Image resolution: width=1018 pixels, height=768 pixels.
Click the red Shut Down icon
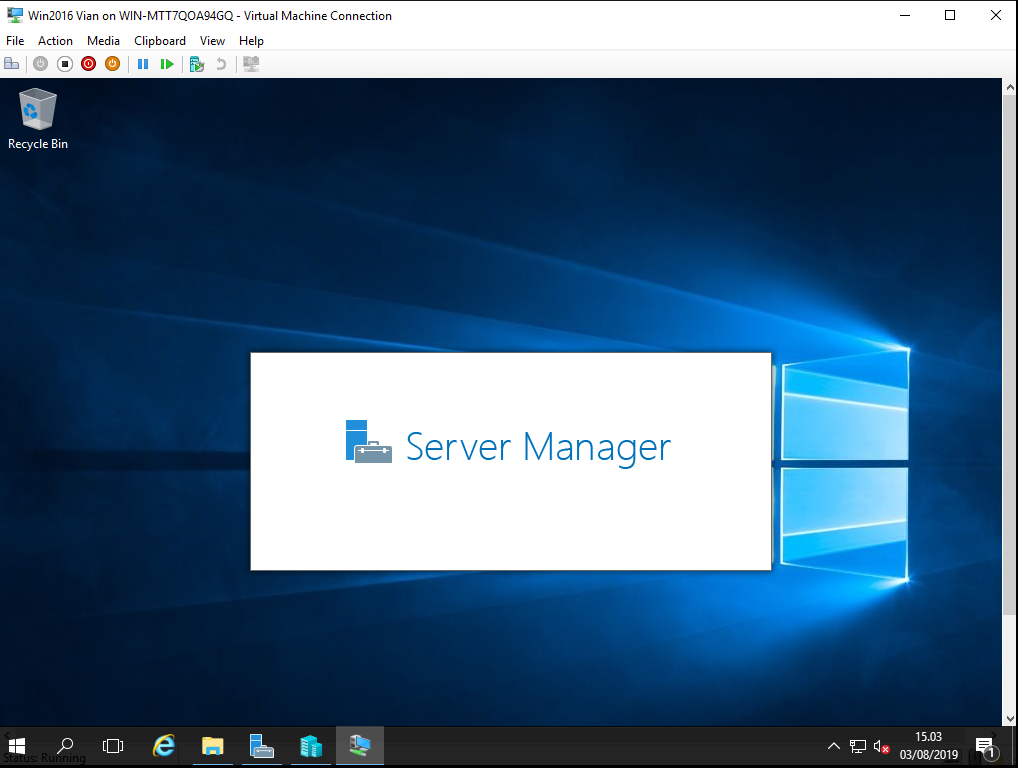pos(88,63)
